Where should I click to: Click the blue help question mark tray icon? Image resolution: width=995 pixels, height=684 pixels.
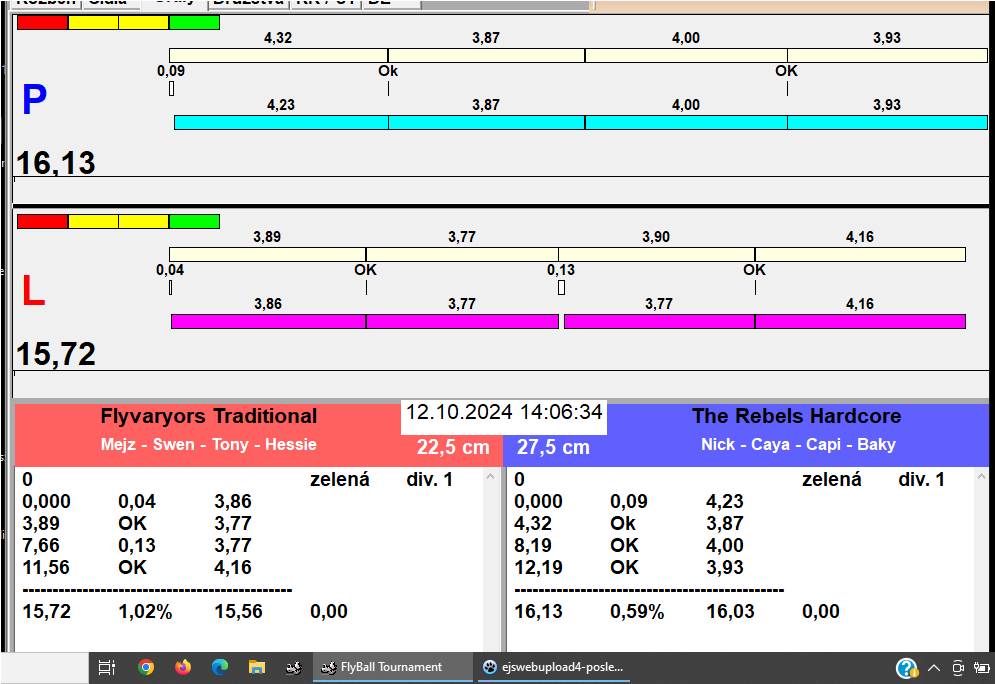click(906, 668)
